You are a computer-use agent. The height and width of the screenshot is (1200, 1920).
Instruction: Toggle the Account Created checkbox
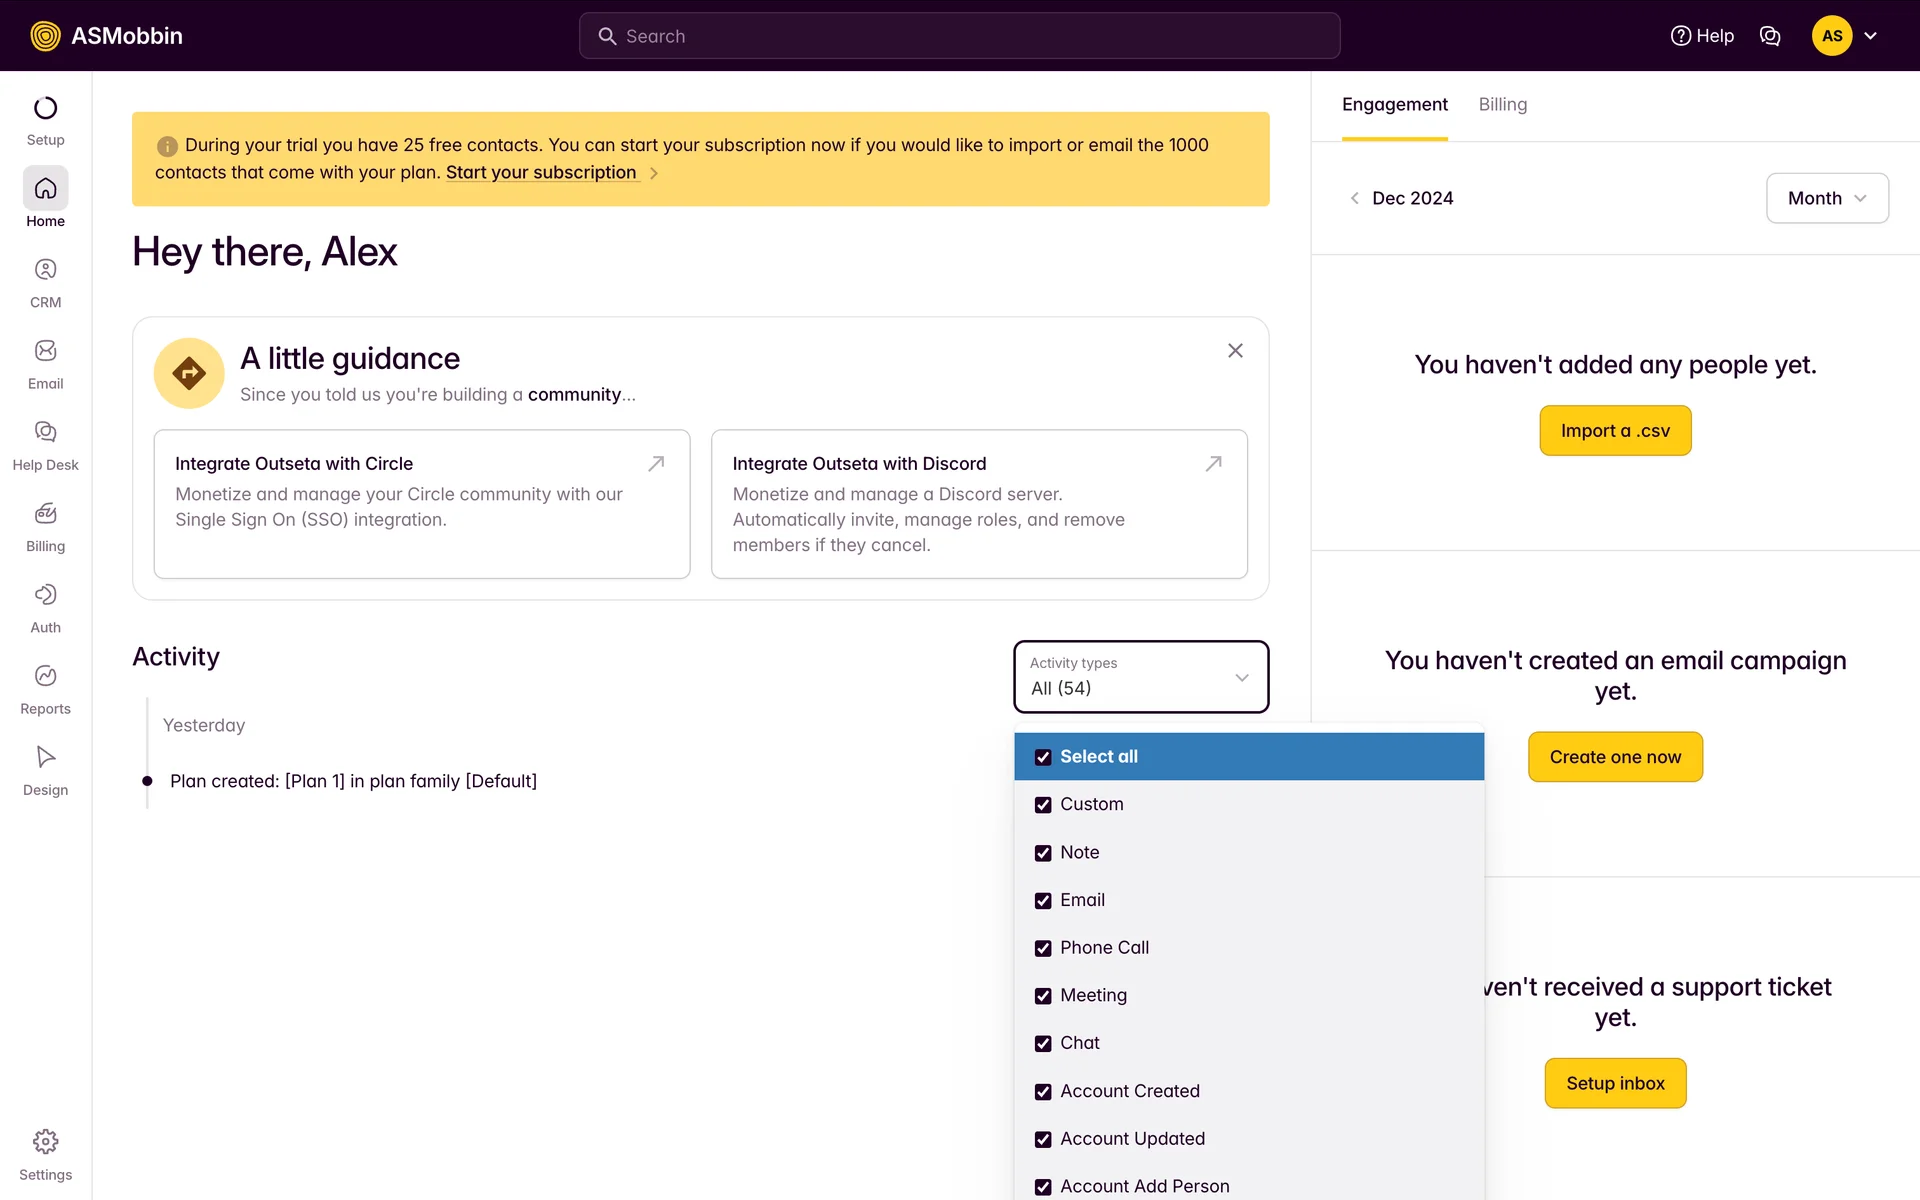pyautogui.click(x=1043, y=1092)
